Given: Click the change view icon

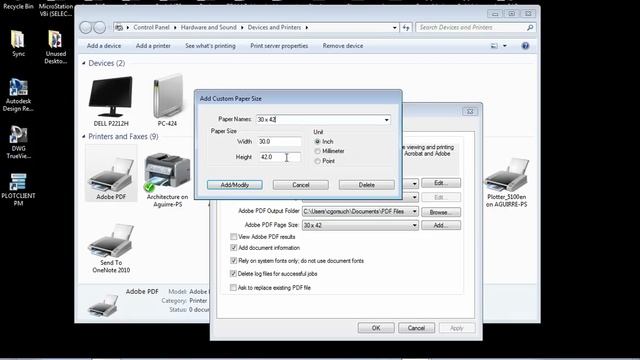Looking at the screenshot, I should (494, 46).
